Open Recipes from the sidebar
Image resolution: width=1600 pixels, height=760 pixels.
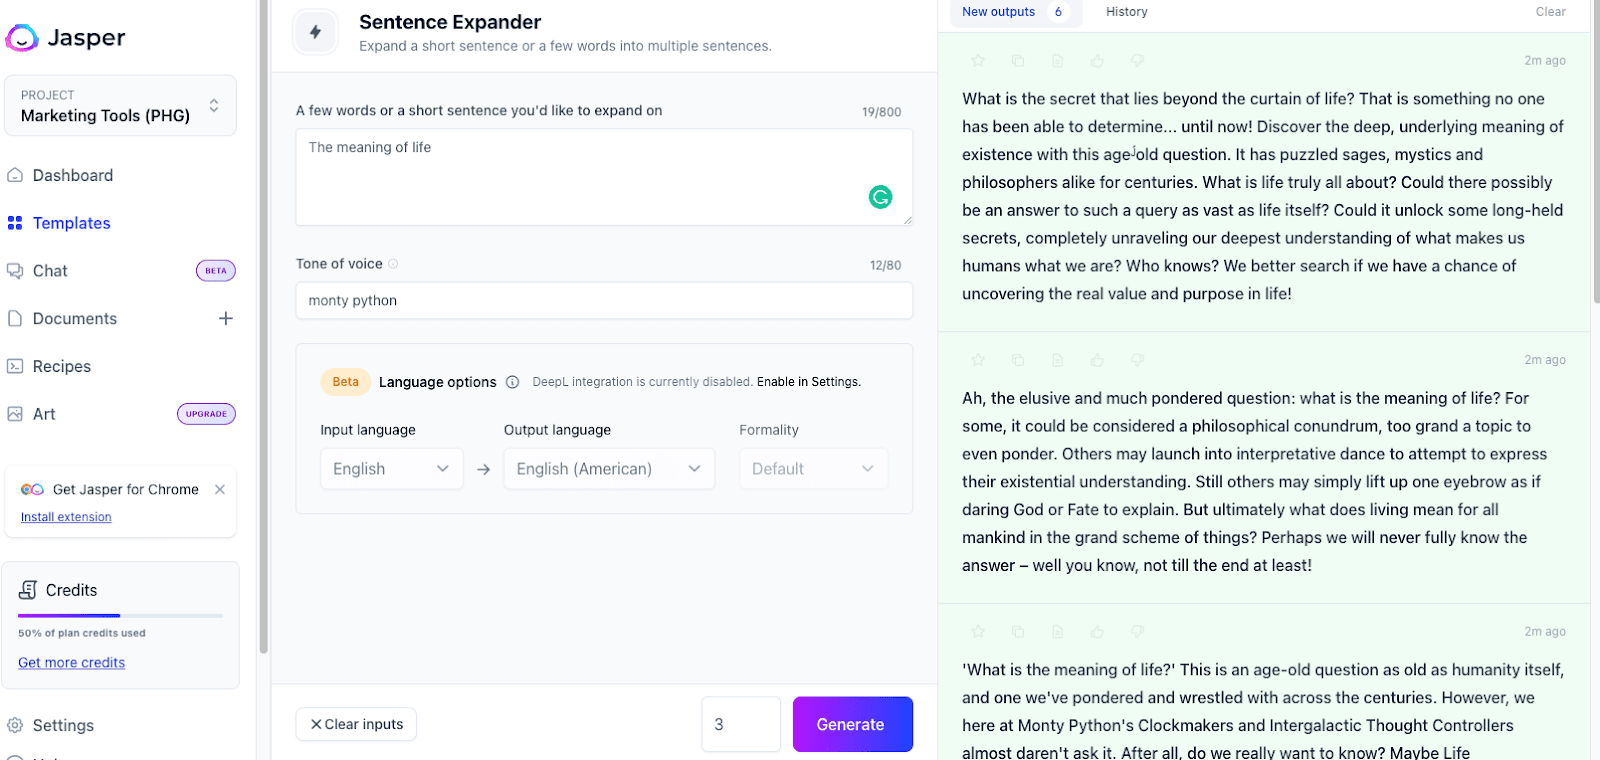[62, 366]
